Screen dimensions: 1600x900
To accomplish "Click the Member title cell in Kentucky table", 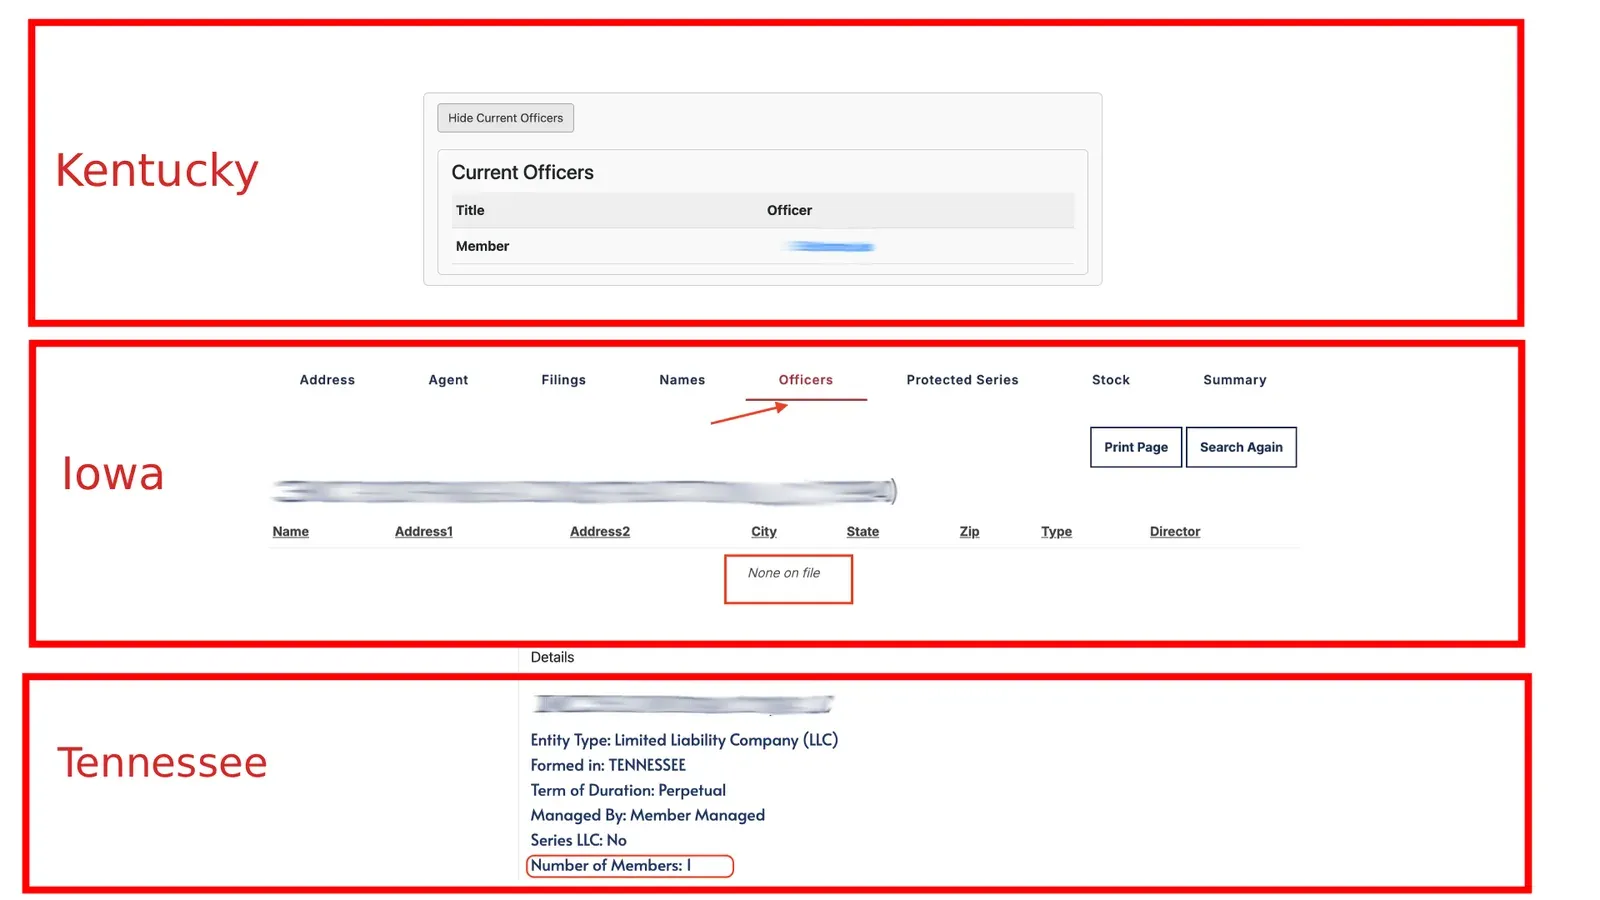I will pos(482,246).
